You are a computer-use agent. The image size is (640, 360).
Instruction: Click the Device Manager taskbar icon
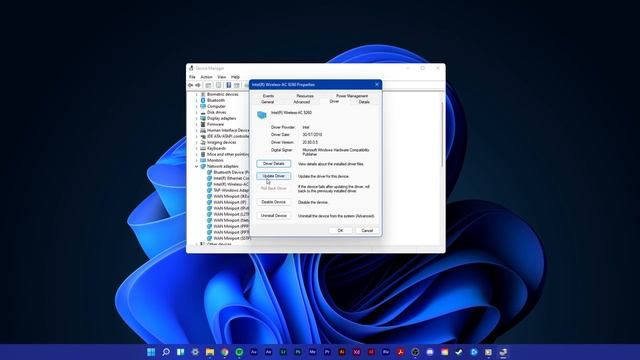click(503, 352)
